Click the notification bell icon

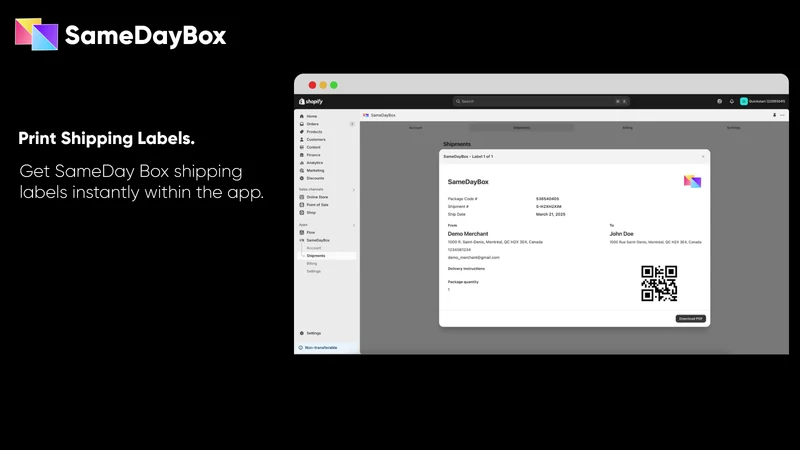[x=732, y=102]
